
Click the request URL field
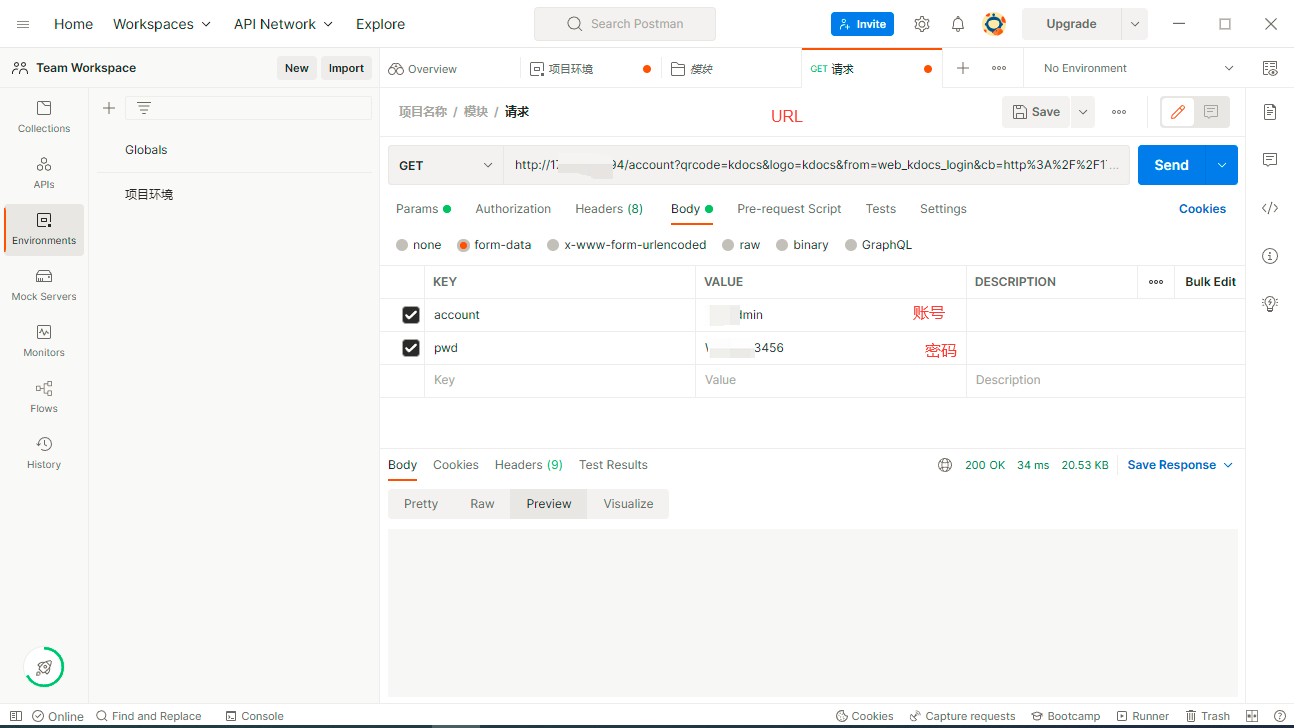816,165
